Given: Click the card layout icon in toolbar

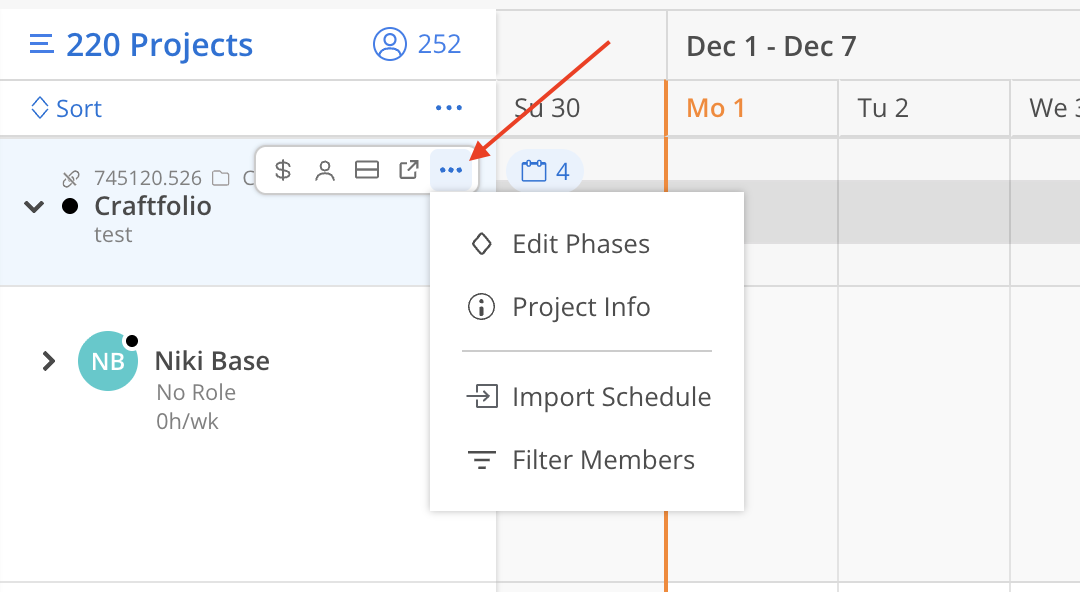Looking at the screenshot, I should click(367, 170).
